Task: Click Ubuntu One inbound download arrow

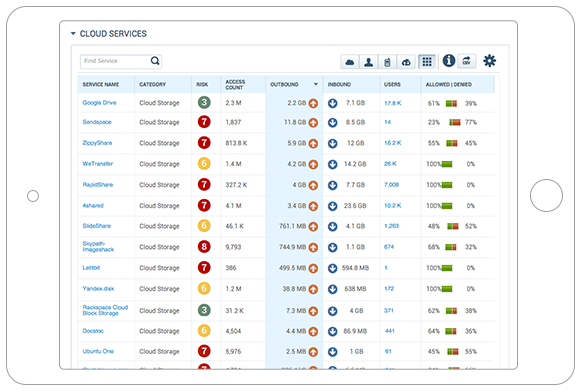Action: click(x=332, y=352)
